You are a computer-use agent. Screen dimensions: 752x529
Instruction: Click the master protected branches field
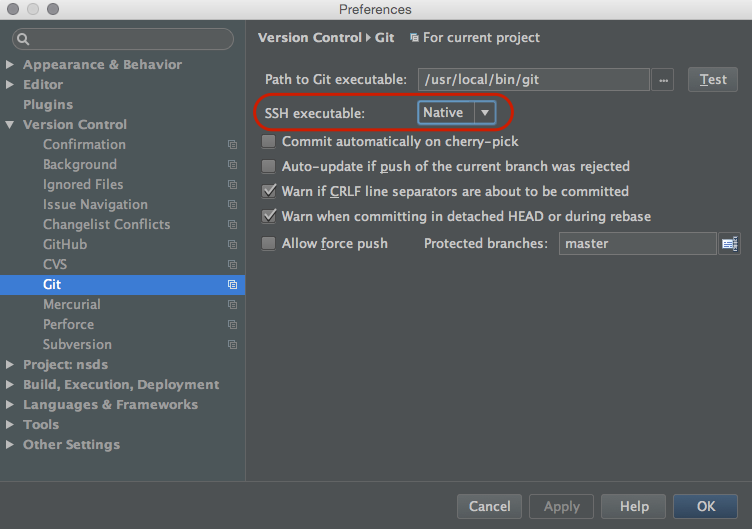pyautogui.click(x=637, y=244)
